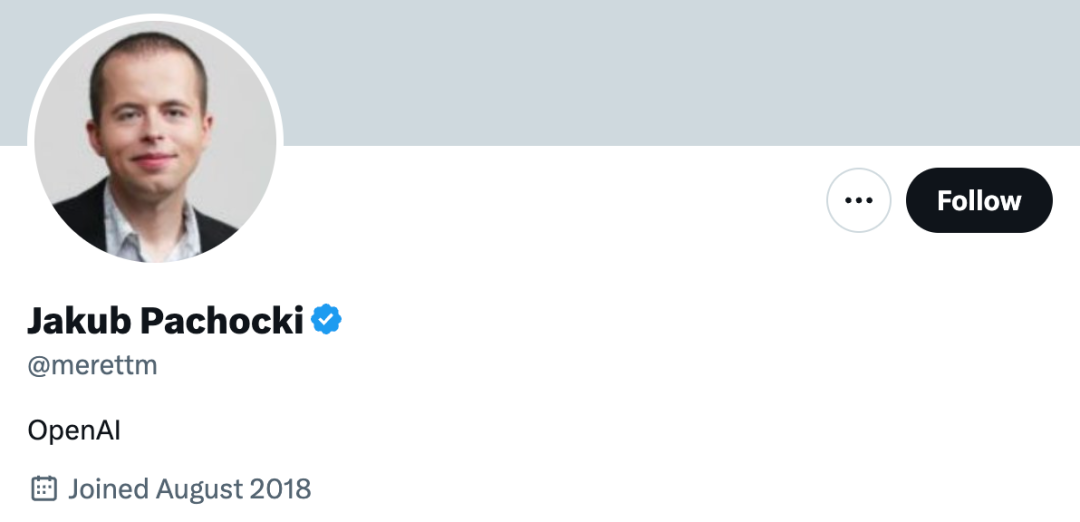Show verification details via the blue badge

point(326,320)
